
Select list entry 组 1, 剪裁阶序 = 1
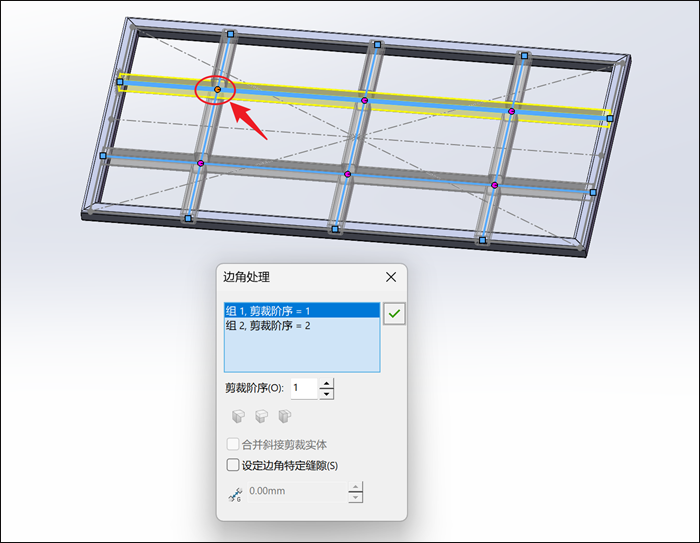[x=302, y=311]
